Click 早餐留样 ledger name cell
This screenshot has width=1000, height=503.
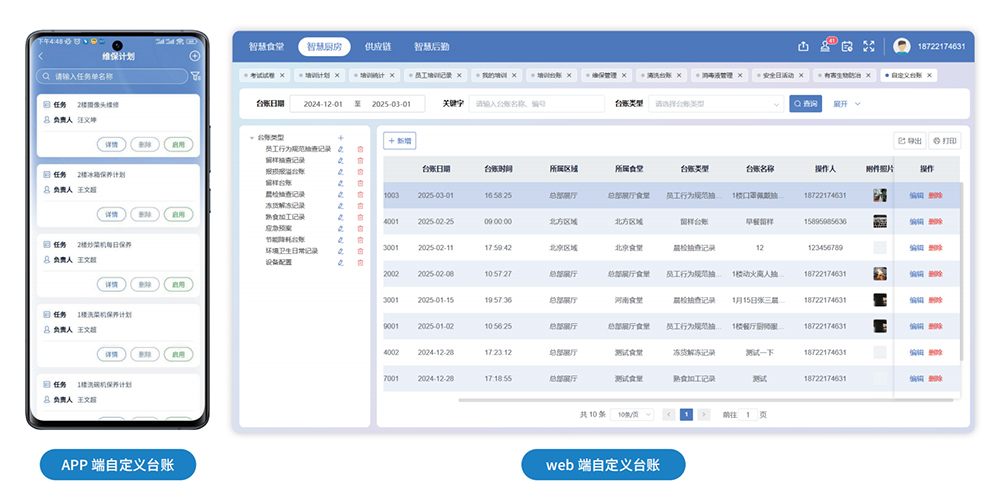pos(760,222)
